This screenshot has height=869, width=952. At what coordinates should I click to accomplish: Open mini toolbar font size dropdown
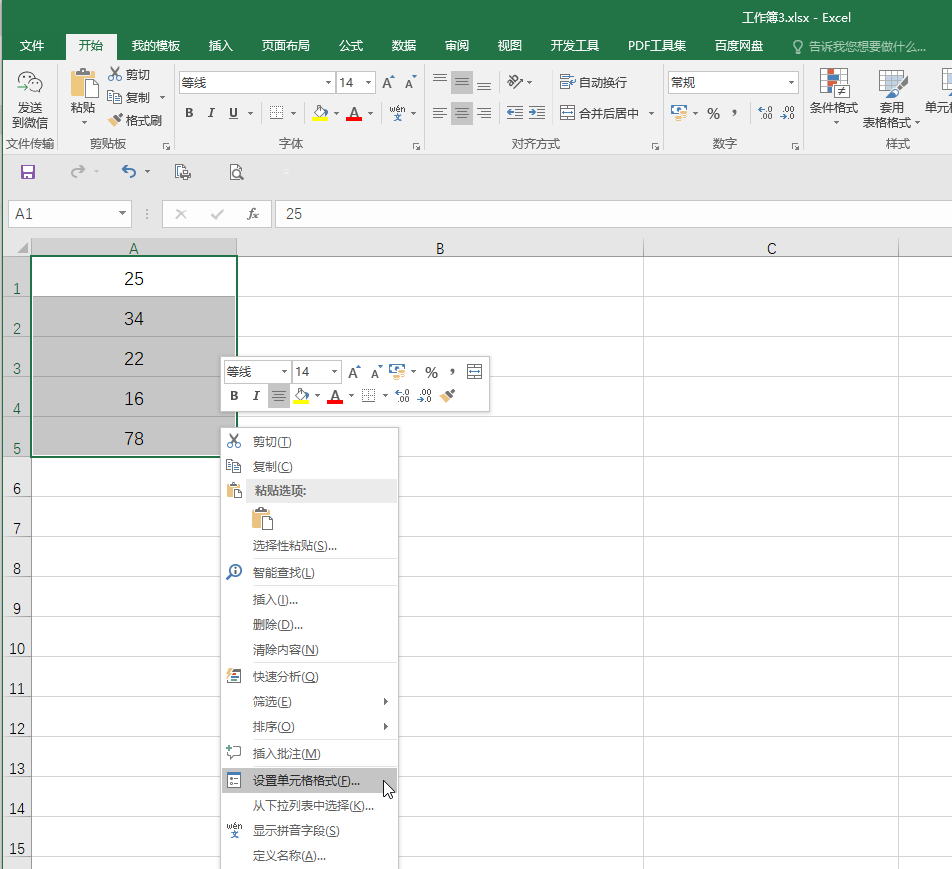point(334,372)
